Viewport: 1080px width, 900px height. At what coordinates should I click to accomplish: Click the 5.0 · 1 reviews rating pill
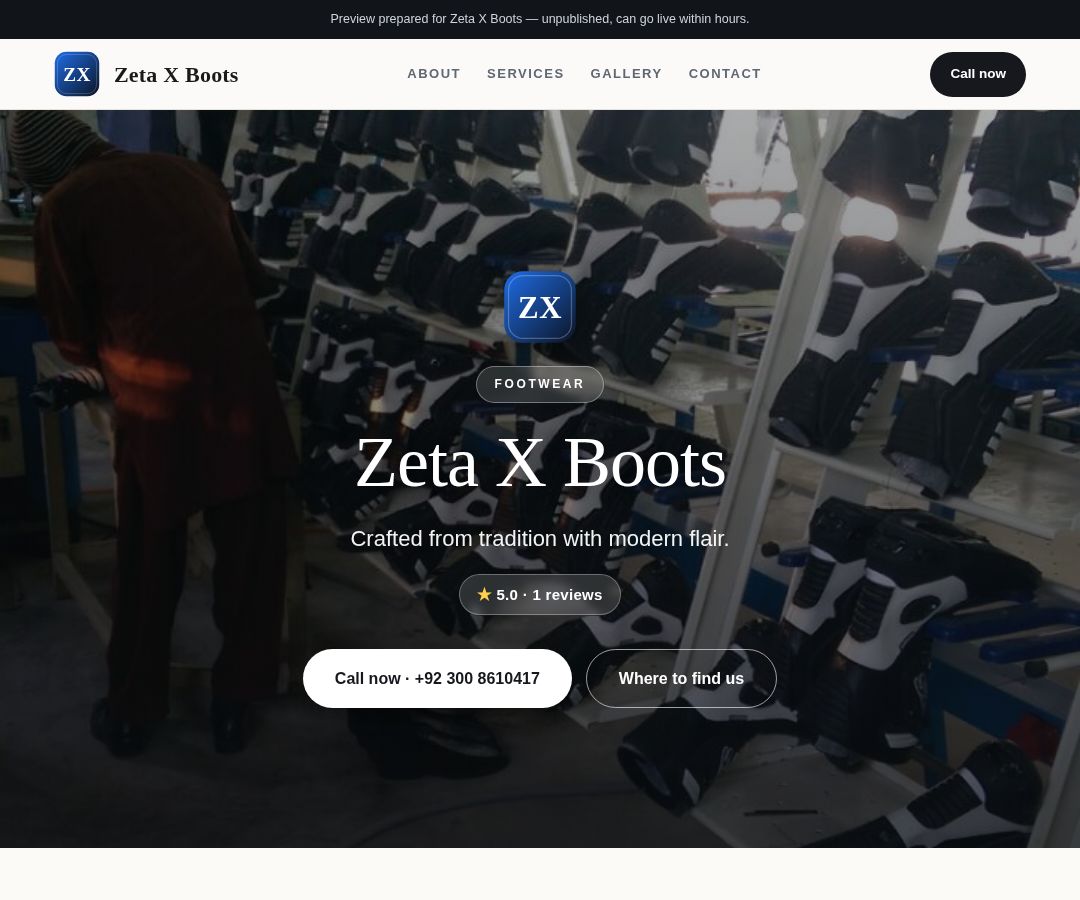[540, 594]
